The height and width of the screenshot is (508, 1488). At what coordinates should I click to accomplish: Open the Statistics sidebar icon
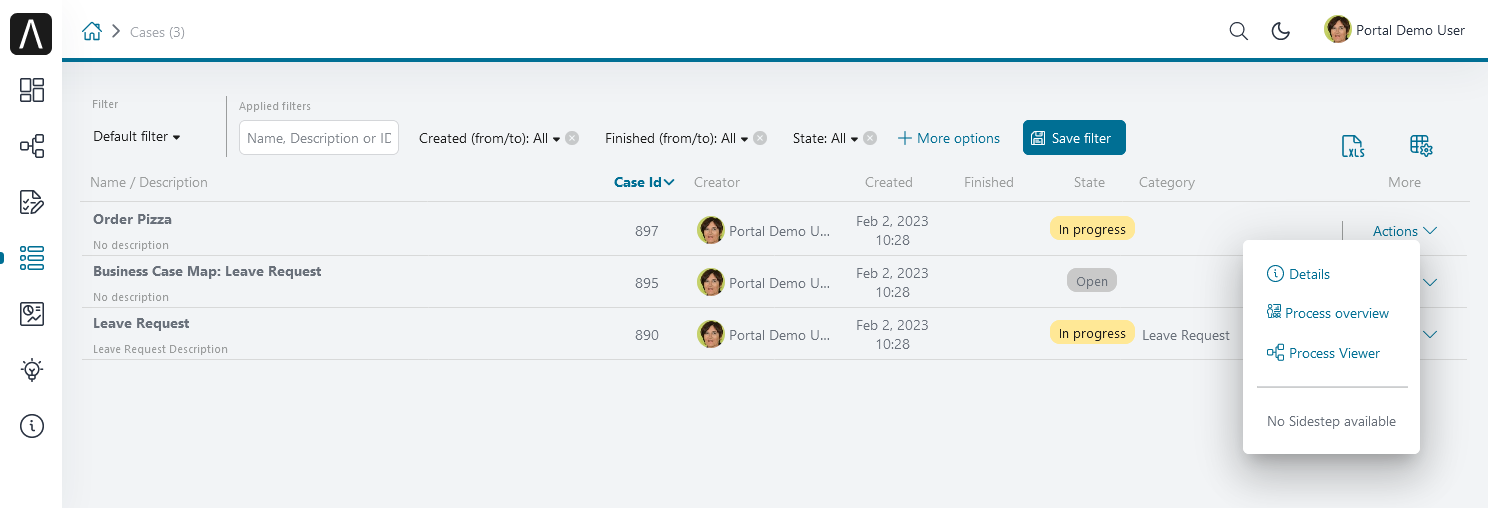[x=32, y=314]
